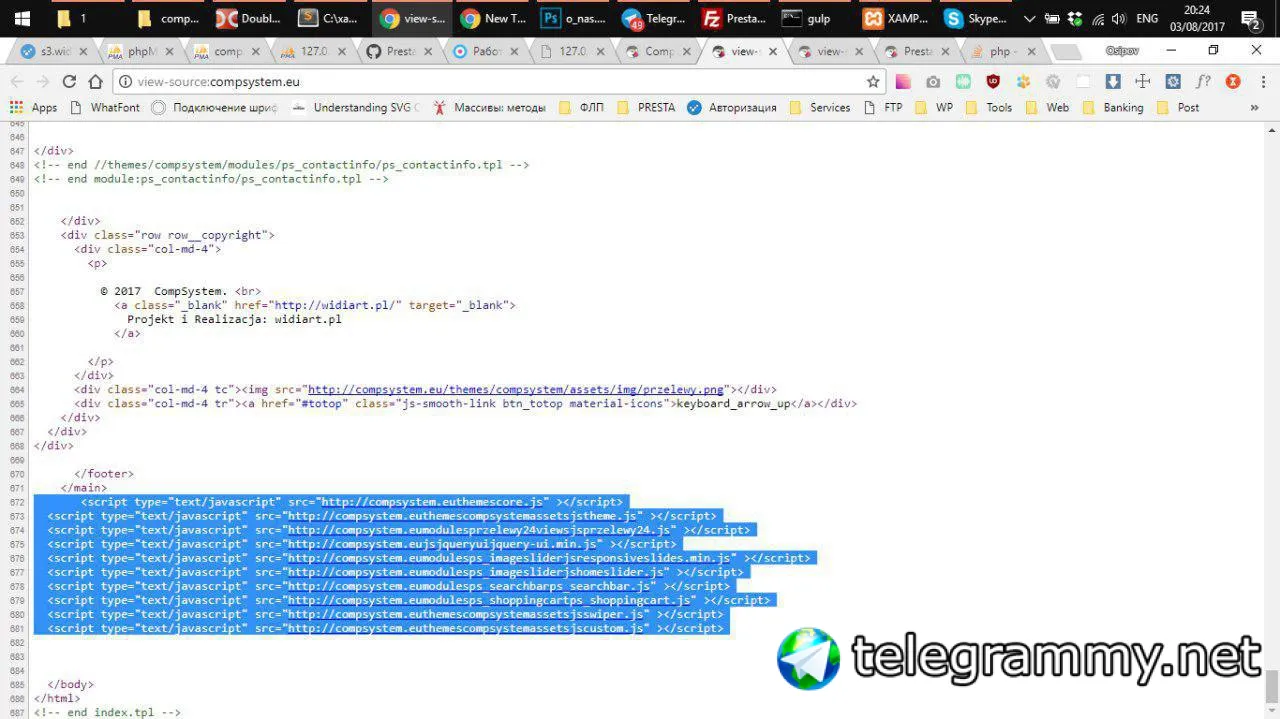Switch to Telegram in the taskbar
Image resolution: width=1280 pixels, height=719 pixels.
(655, 18)
